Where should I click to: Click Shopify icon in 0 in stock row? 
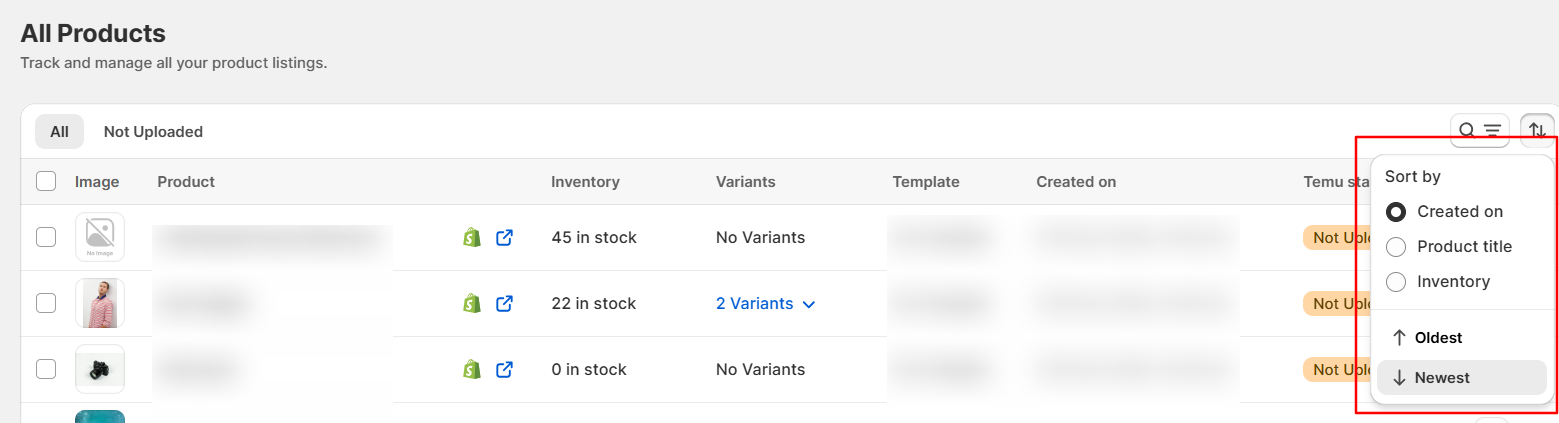[472, 369]
